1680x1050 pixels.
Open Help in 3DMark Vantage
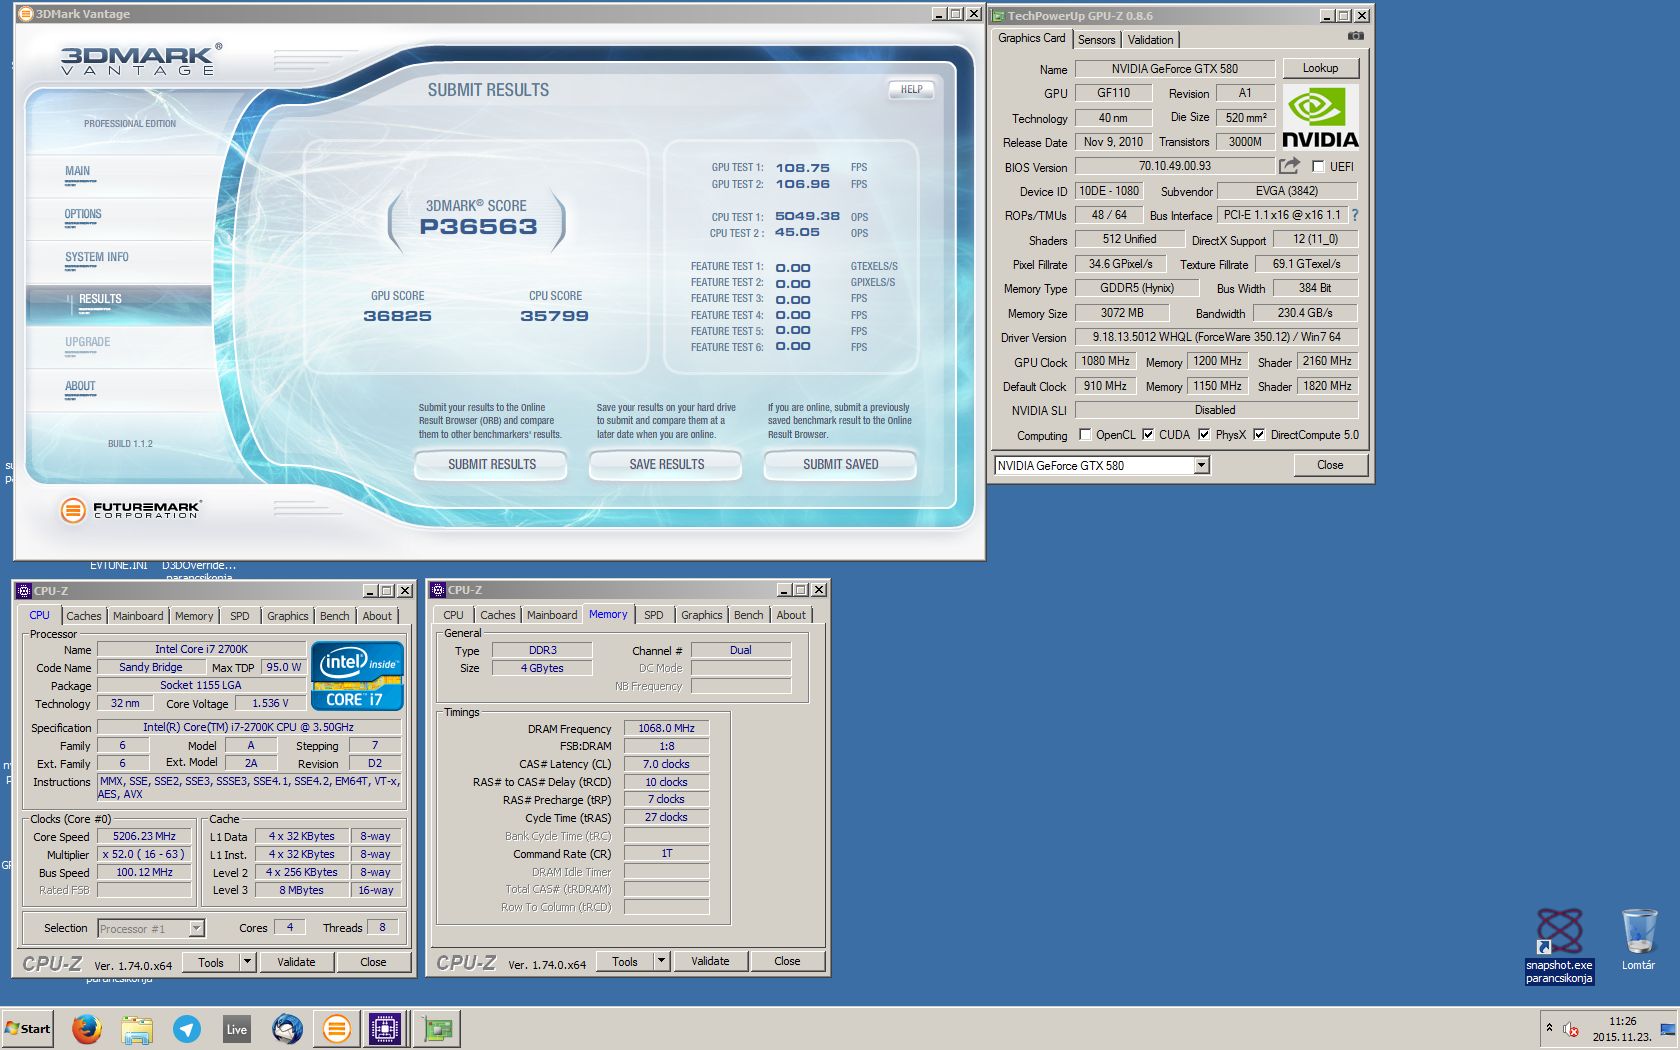(911, 89)
